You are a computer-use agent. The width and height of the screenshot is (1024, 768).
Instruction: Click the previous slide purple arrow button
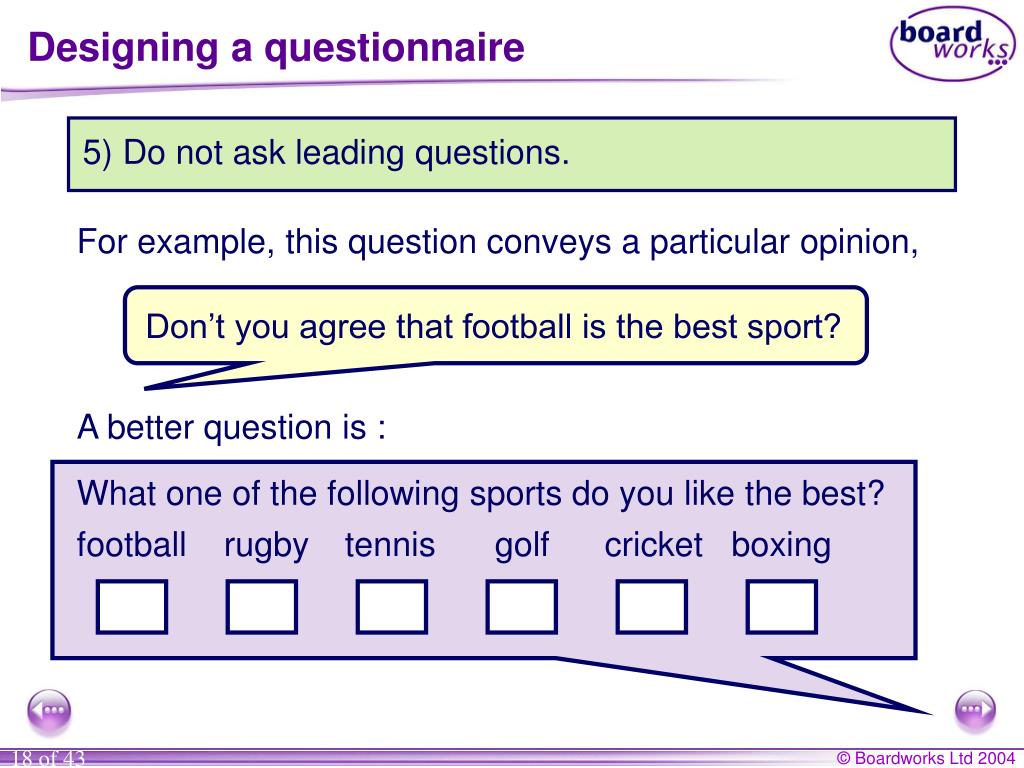(49, 711)
